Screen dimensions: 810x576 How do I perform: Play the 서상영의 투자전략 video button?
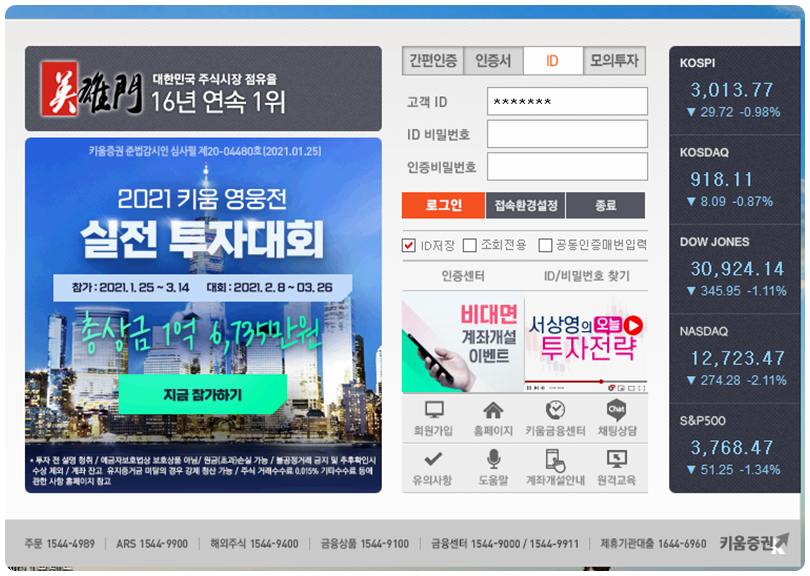(633, 325)
